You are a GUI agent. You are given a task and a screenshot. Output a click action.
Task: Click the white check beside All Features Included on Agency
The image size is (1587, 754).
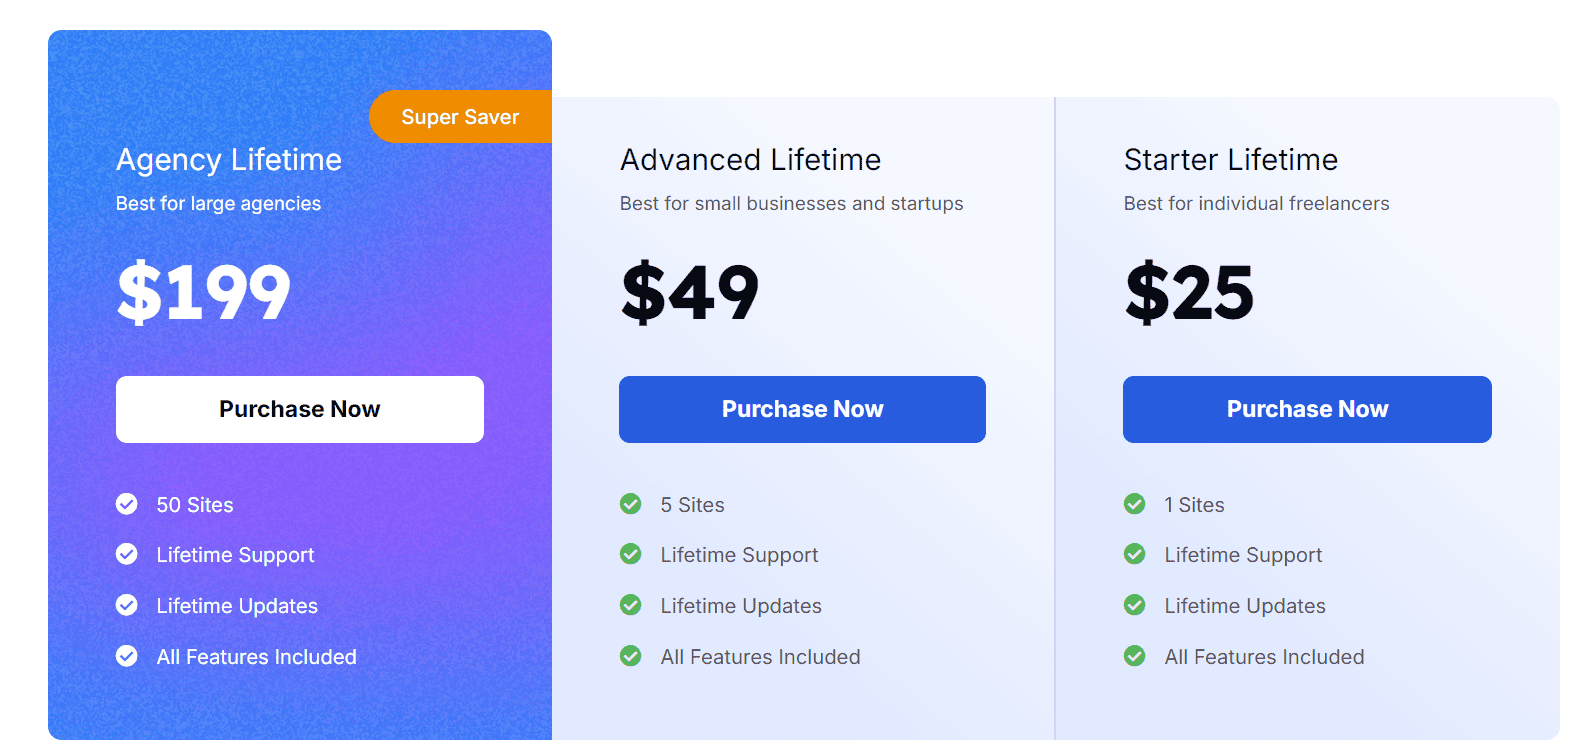[x=126, y=656]
